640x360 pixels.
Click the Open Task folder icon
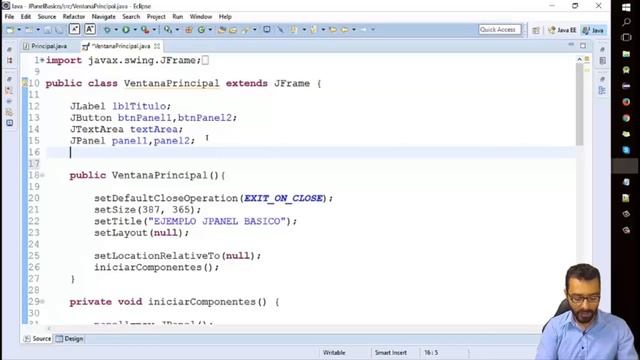[x=233, y=30]
